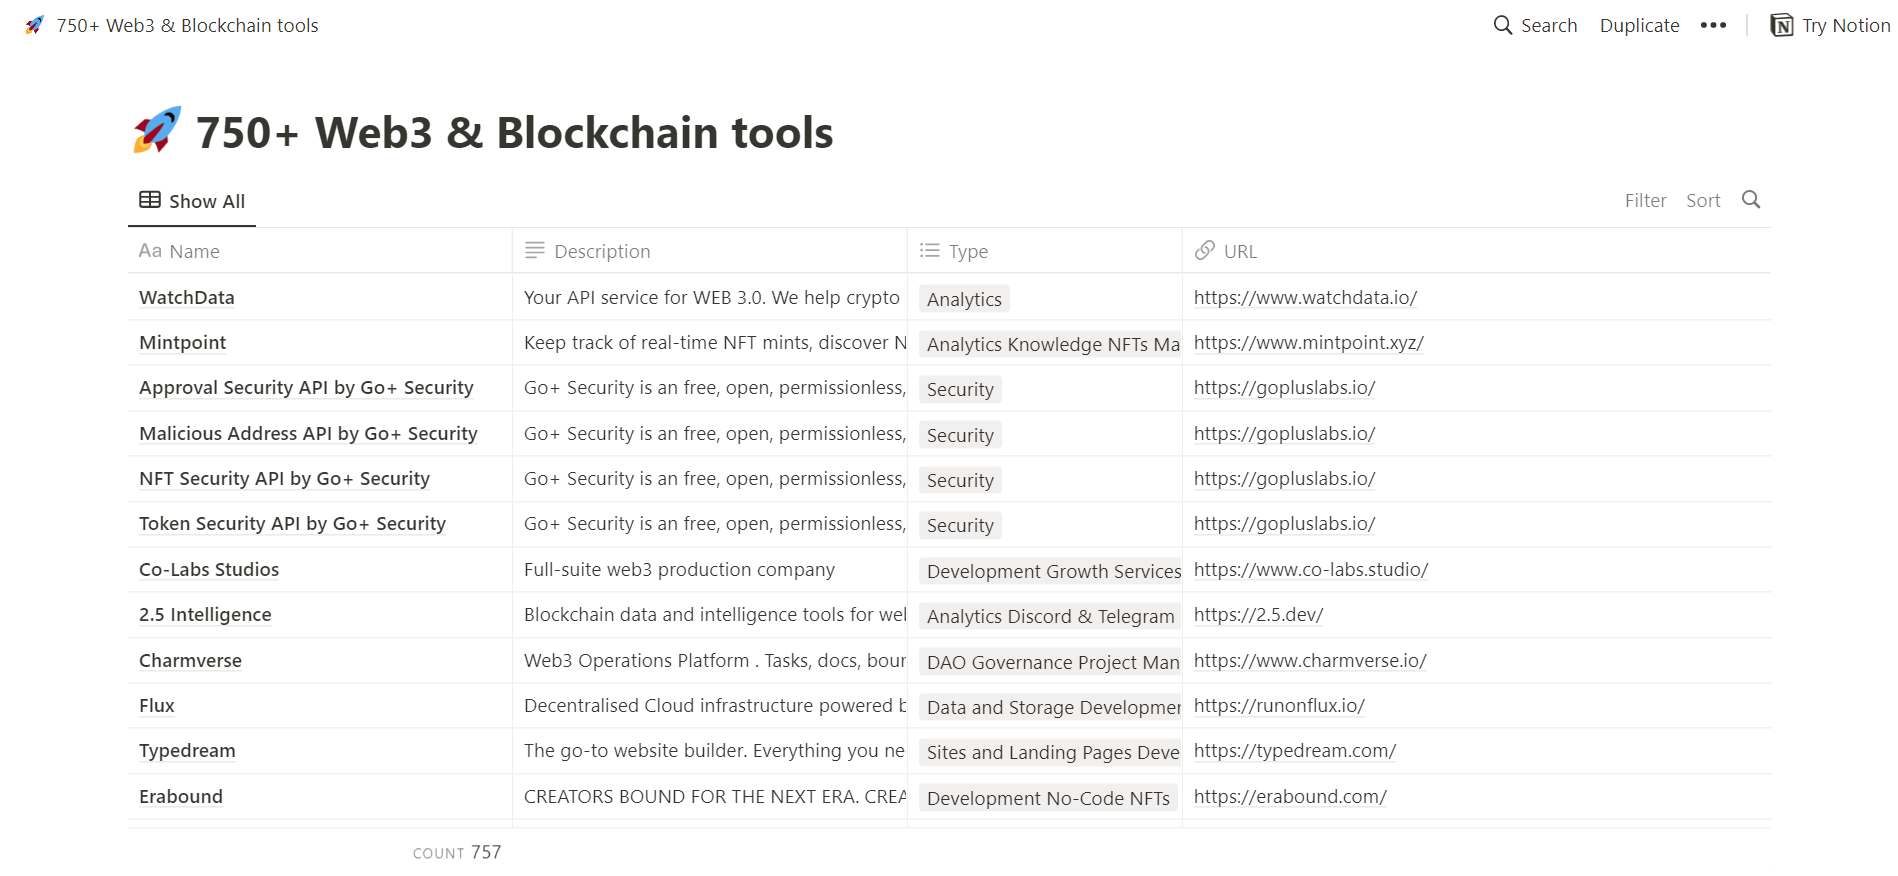Click the Search button in the top bar

[x=1535, y=25]
